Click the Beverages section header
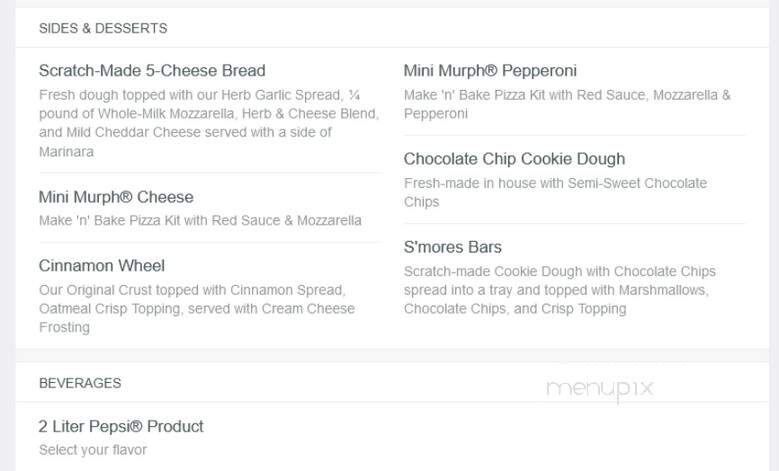This screenshot has width=779, height=471. coord(80,383)
